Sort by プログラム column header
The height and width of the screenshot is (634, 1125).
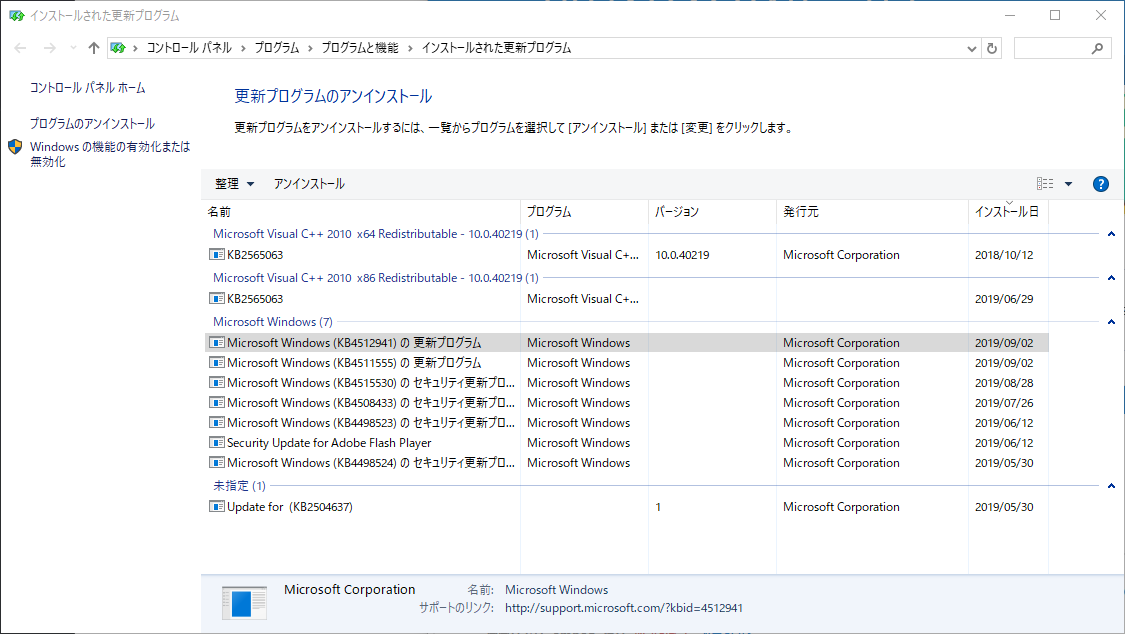(584, 212)
